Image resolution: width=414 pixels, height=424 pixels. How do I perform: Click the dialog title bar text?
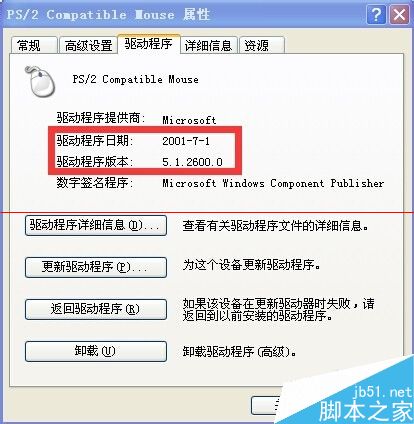click(108, 15)
